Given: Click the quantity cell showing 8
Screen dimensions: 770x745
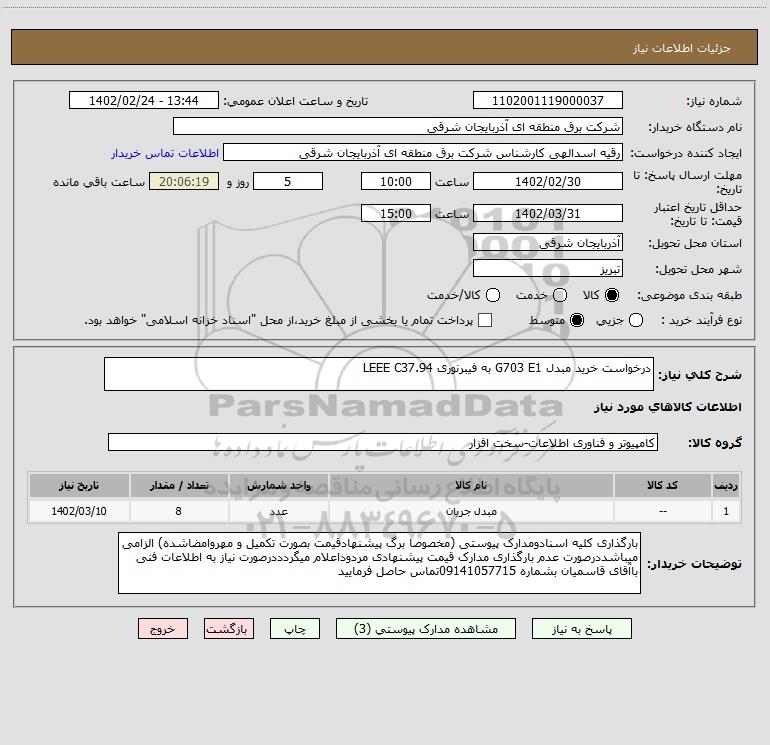Looking at the screenshot, I should point(179,511).
